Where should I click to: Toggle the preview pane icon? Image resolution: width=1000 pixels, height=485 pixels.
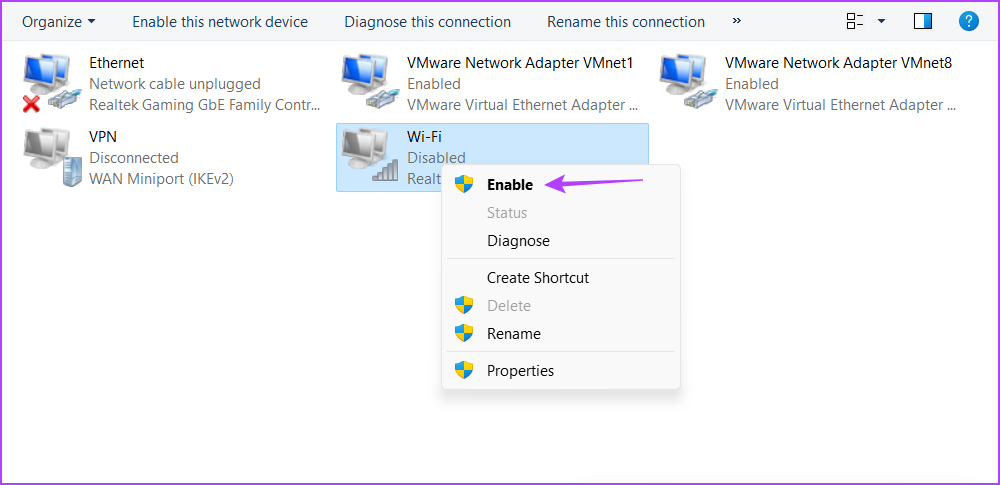click(x=923, y=22)
